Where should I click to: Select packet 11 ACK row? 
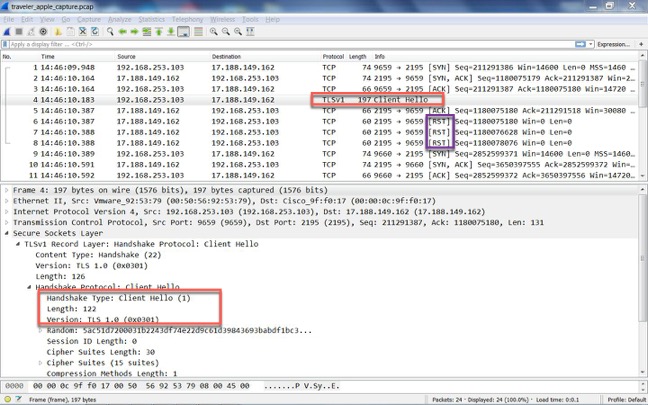(319, 175)
